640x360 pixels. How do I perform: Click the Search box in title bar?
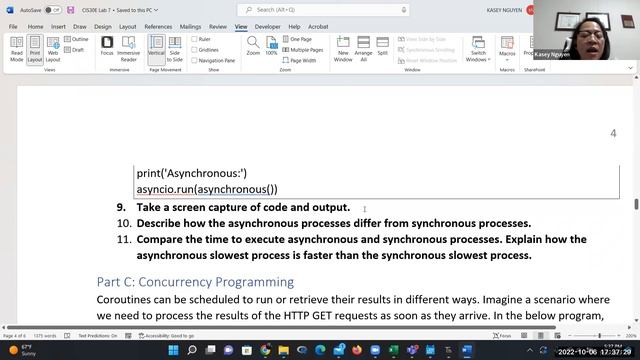point(323,10)
